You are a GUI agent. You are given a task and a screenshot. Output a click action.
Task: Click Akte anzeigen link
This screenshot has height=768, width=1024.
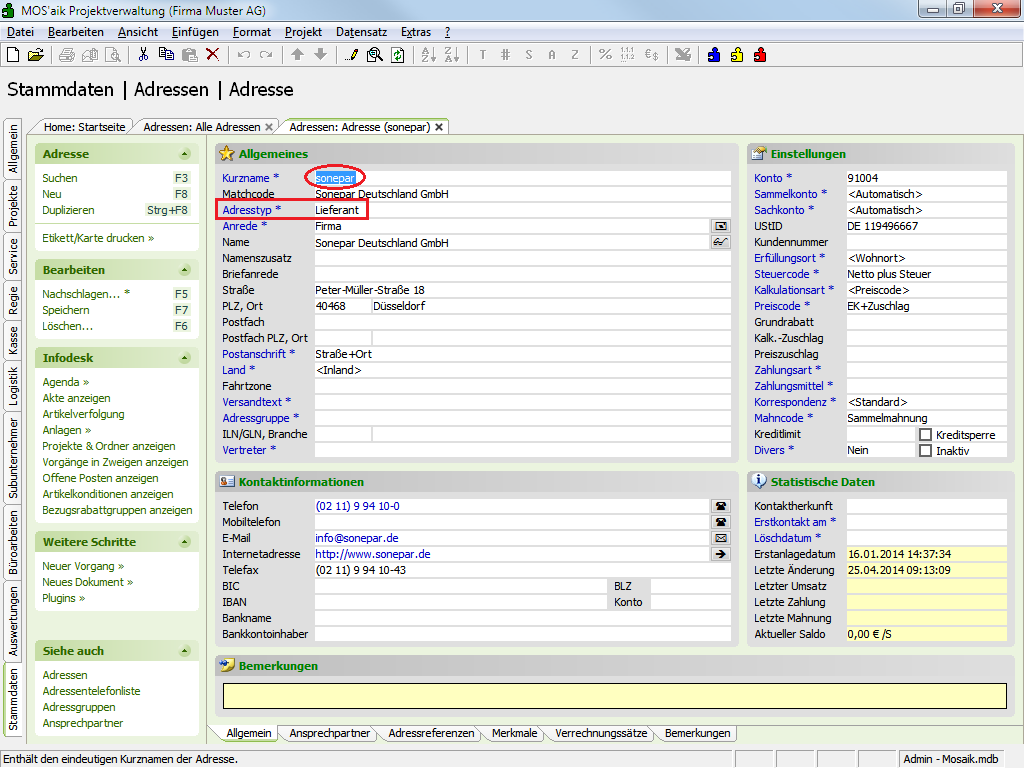coord(76,398)
